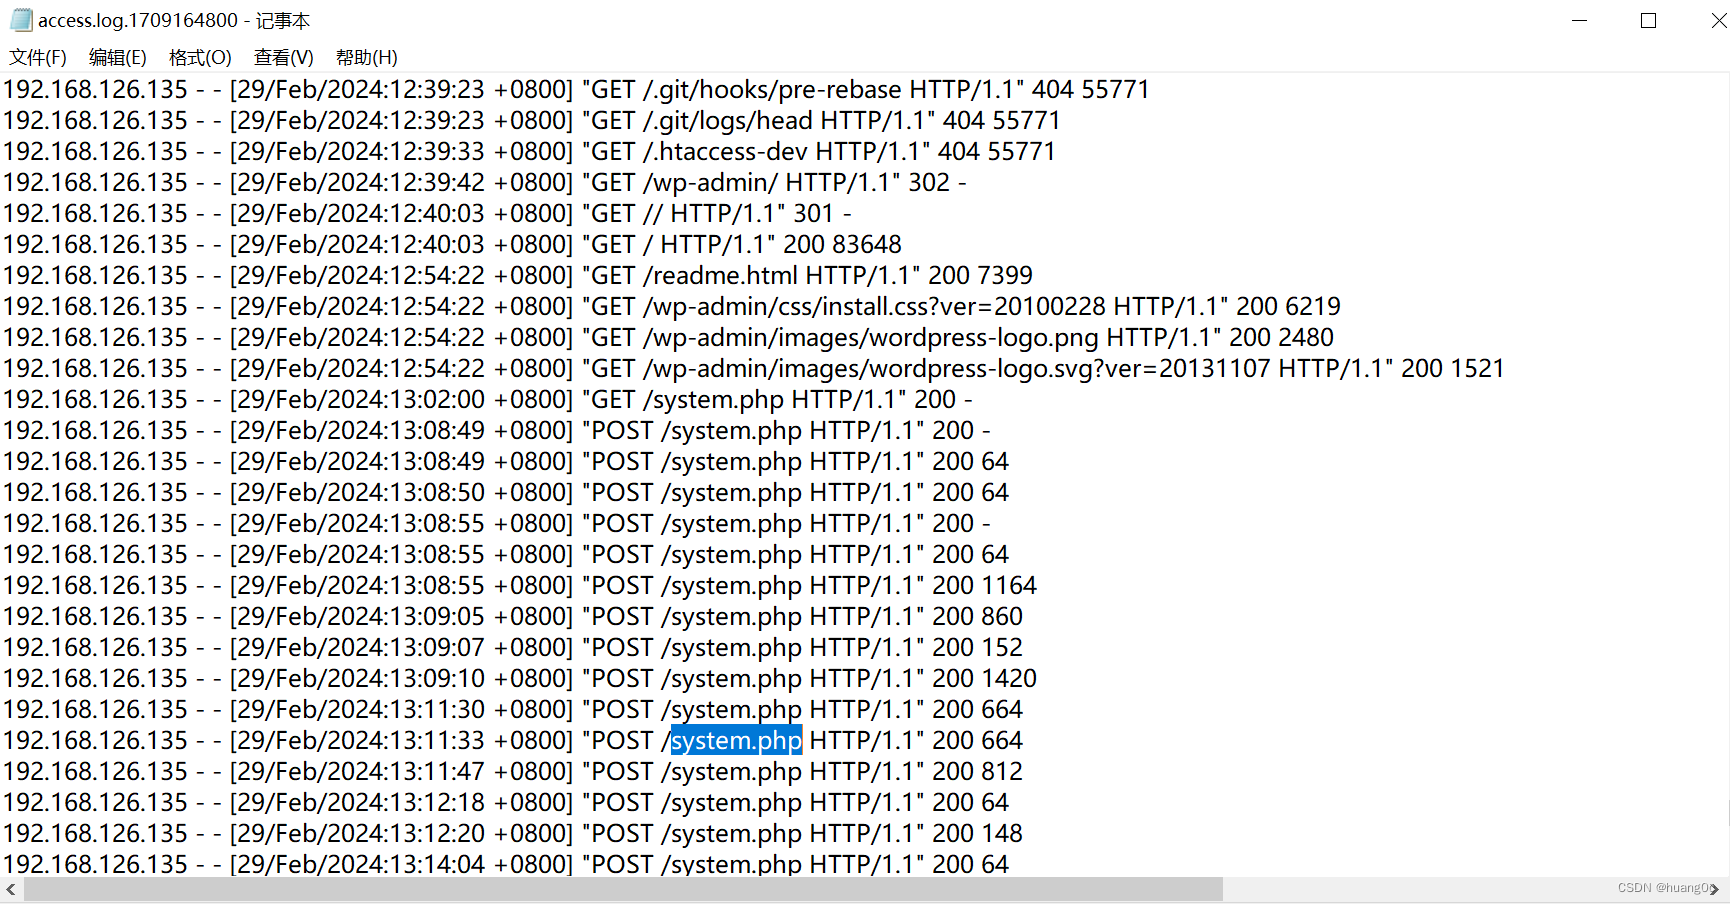Click the install.css?ver=20100228 log line
The height and width of the screenshot is (904, 1730).
pos(672,307)
